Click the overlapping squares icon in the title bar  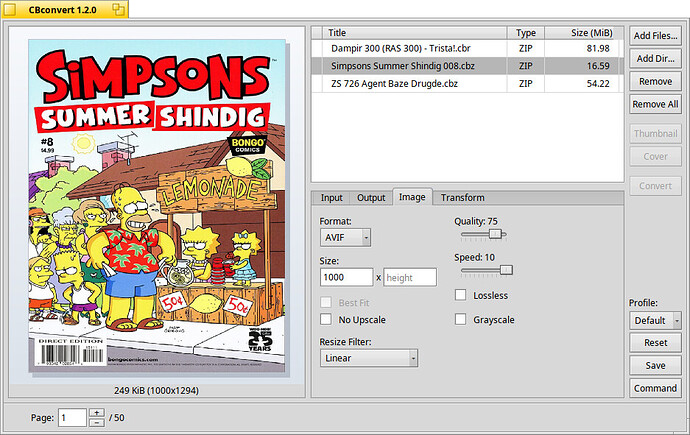point(118,9)
